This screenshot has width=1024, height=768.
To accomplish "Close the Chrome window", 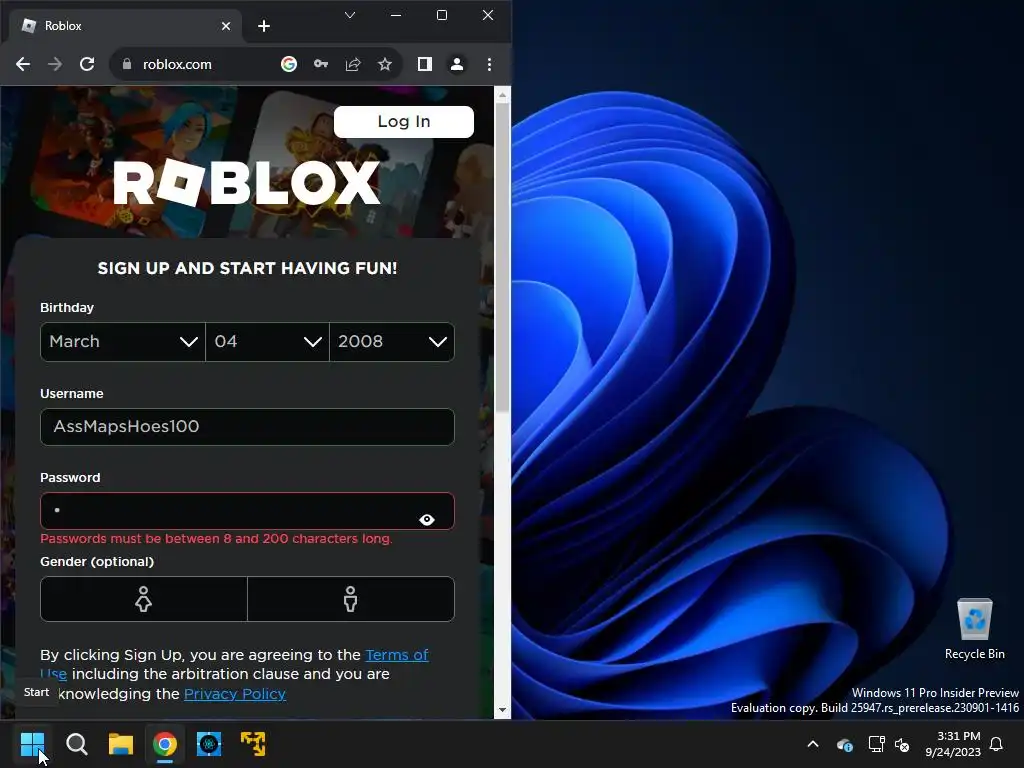I will click(x=488, y=15).
